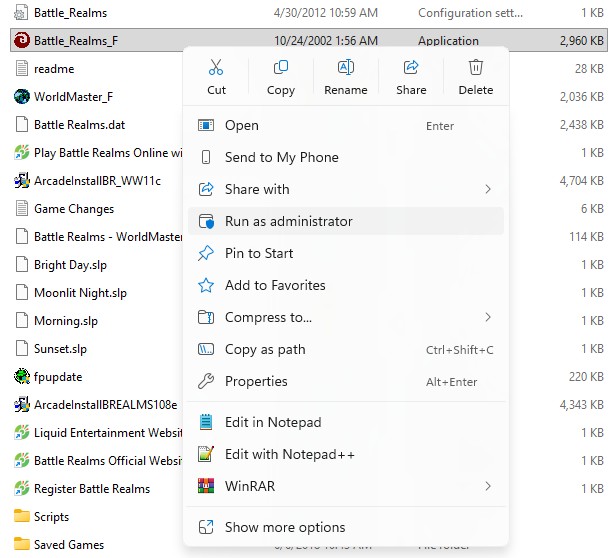Select Battle Realms Official Website shortcut name

108,460
